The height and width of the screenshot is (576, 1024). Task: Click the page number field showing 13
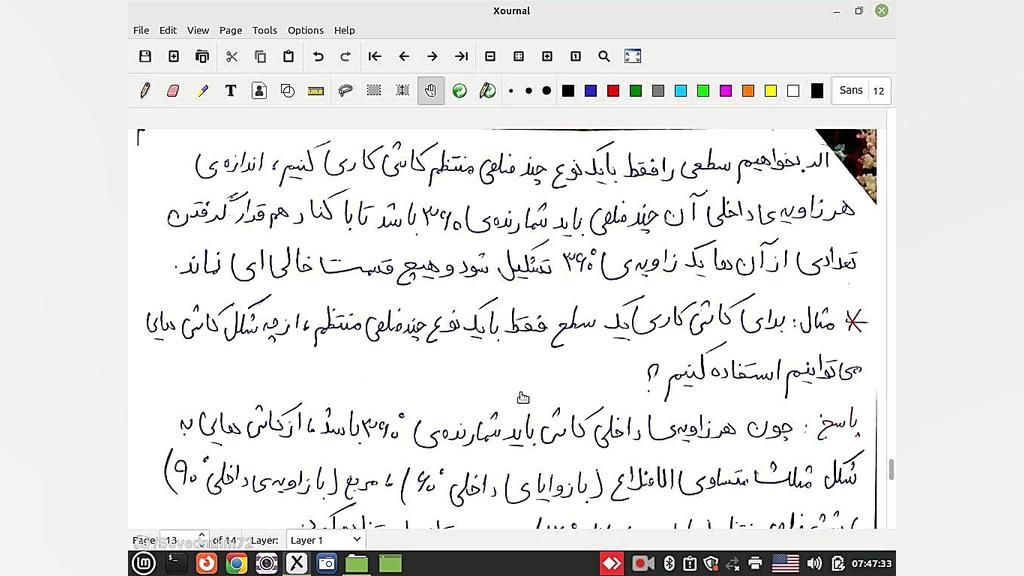click(x=179, y=540)
